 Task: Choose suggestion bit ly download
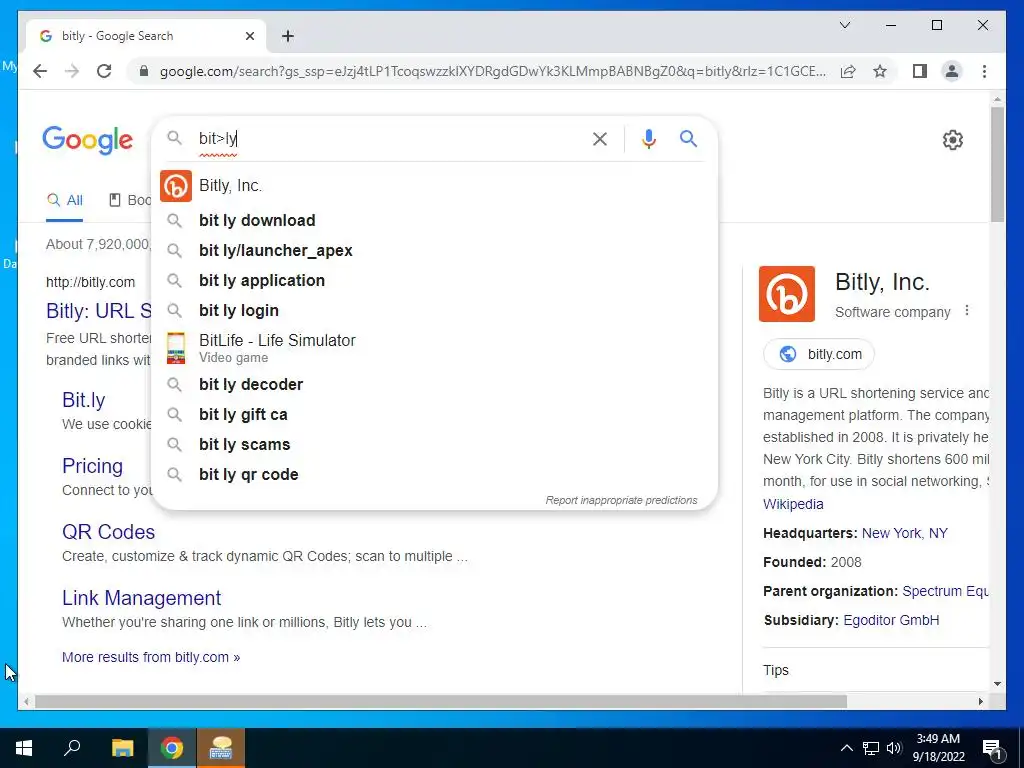[434, 221]
